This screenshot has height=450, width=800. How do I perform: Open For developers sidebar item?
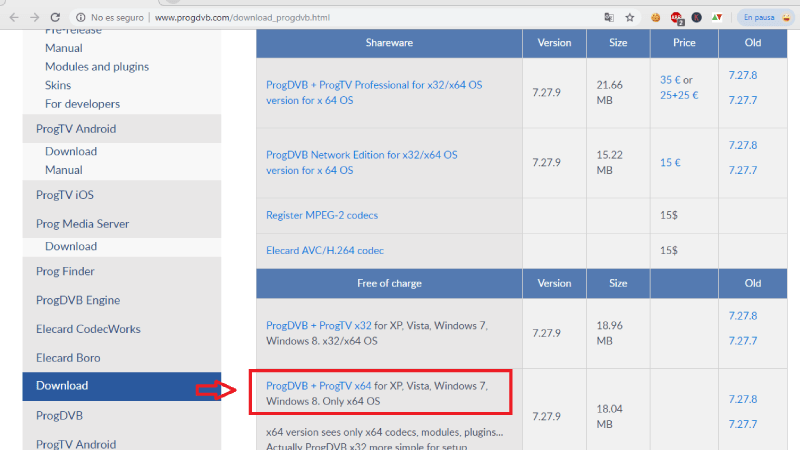pos(83,104)
